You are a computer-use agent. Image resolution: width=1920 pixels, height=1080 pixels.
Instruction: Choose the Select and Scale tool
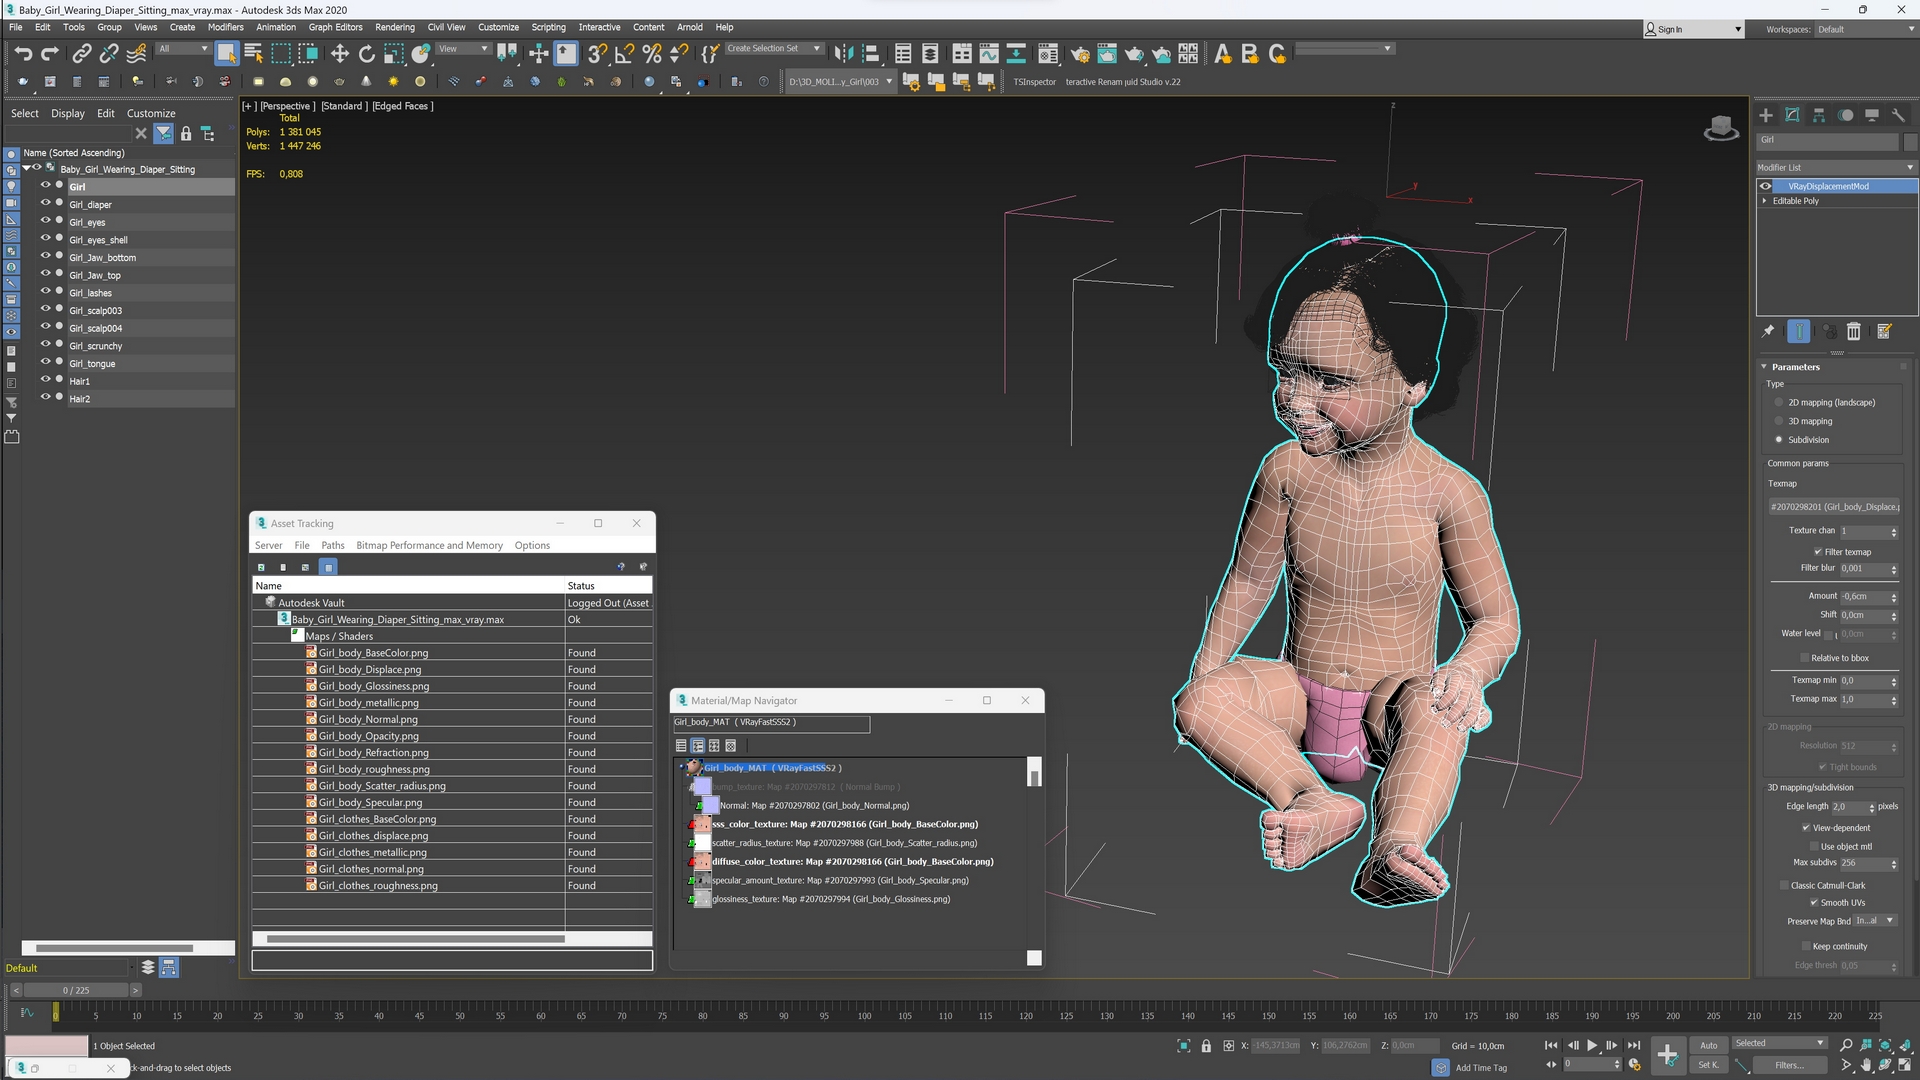pyautogui.click(x=394, y=54)
